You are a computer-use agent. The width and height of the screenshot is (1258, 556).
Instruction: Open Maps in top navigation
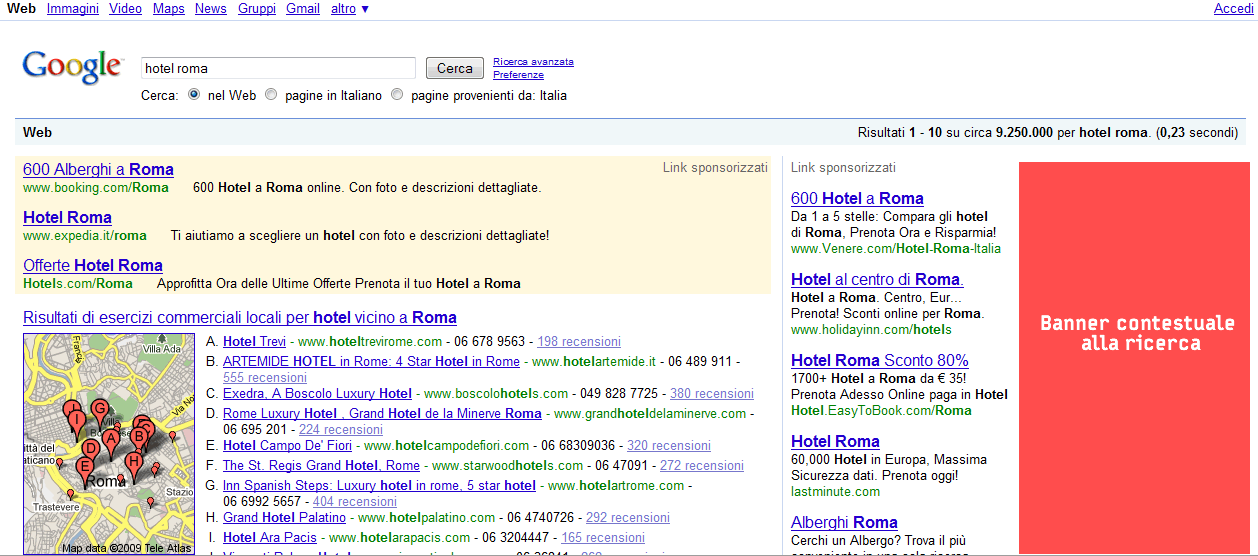(169, 9)
